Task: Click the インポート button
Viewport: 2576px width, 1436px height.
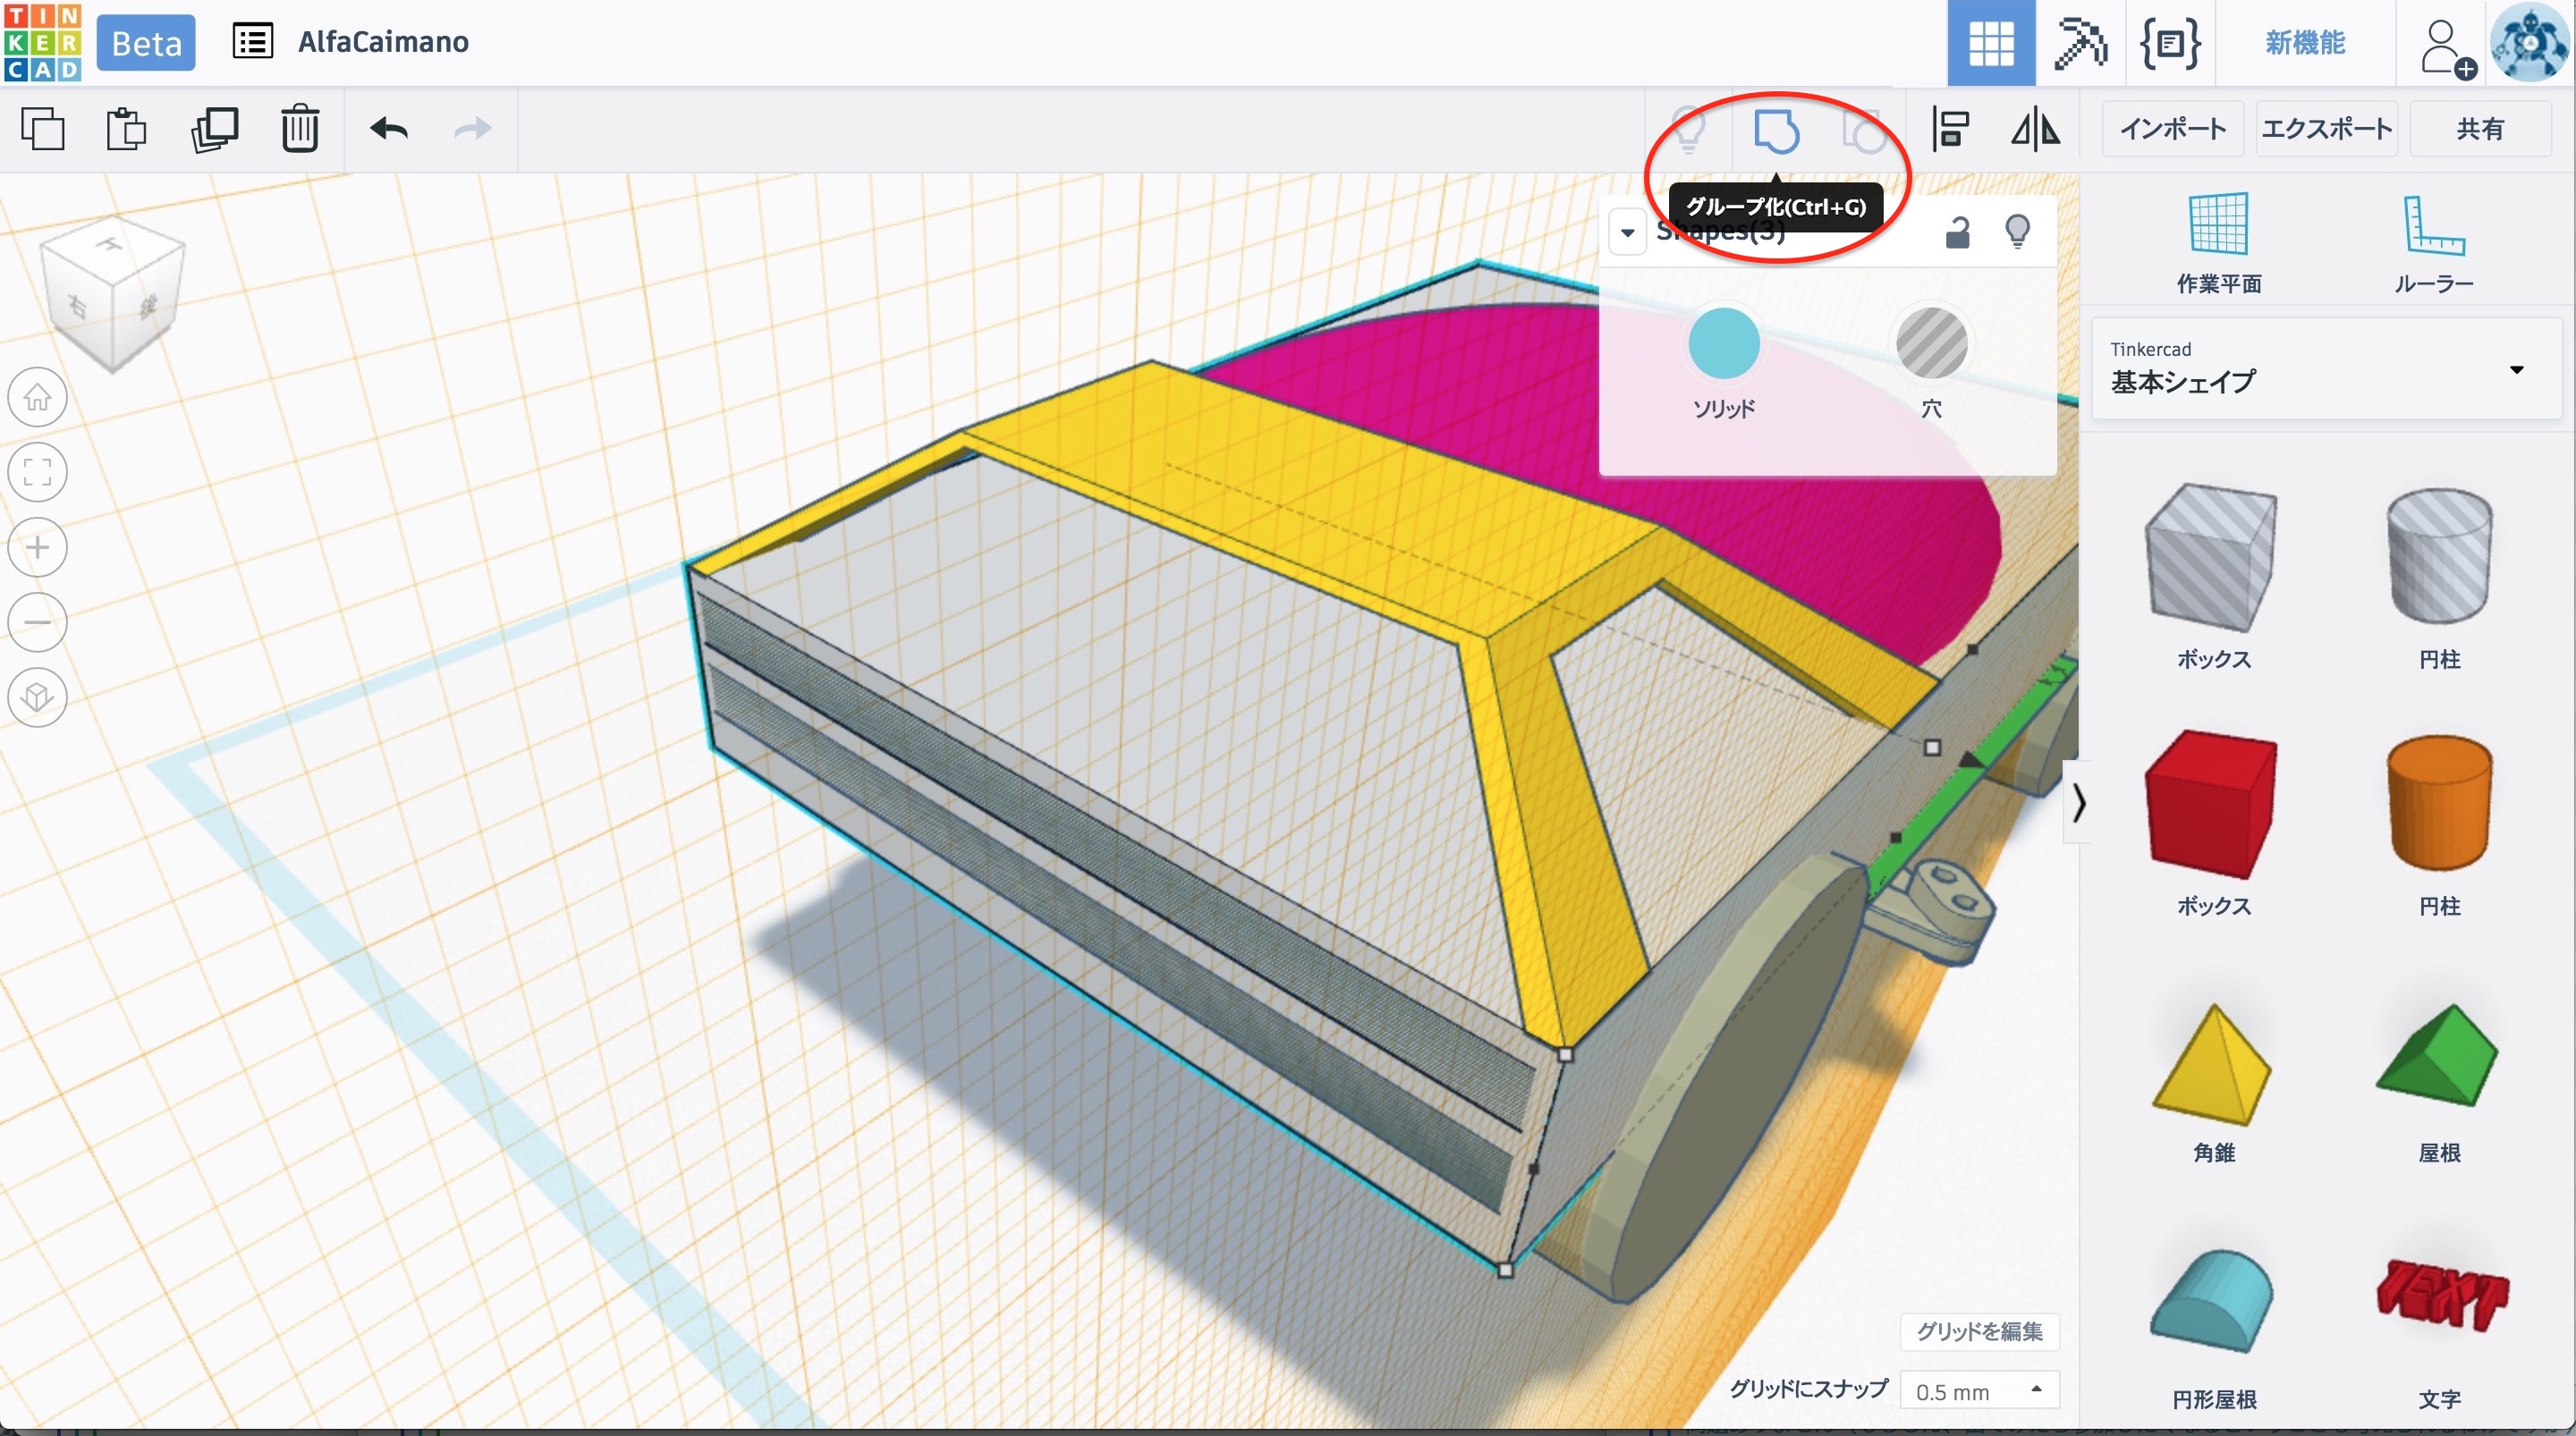Action: click(x=2173, y=129)
